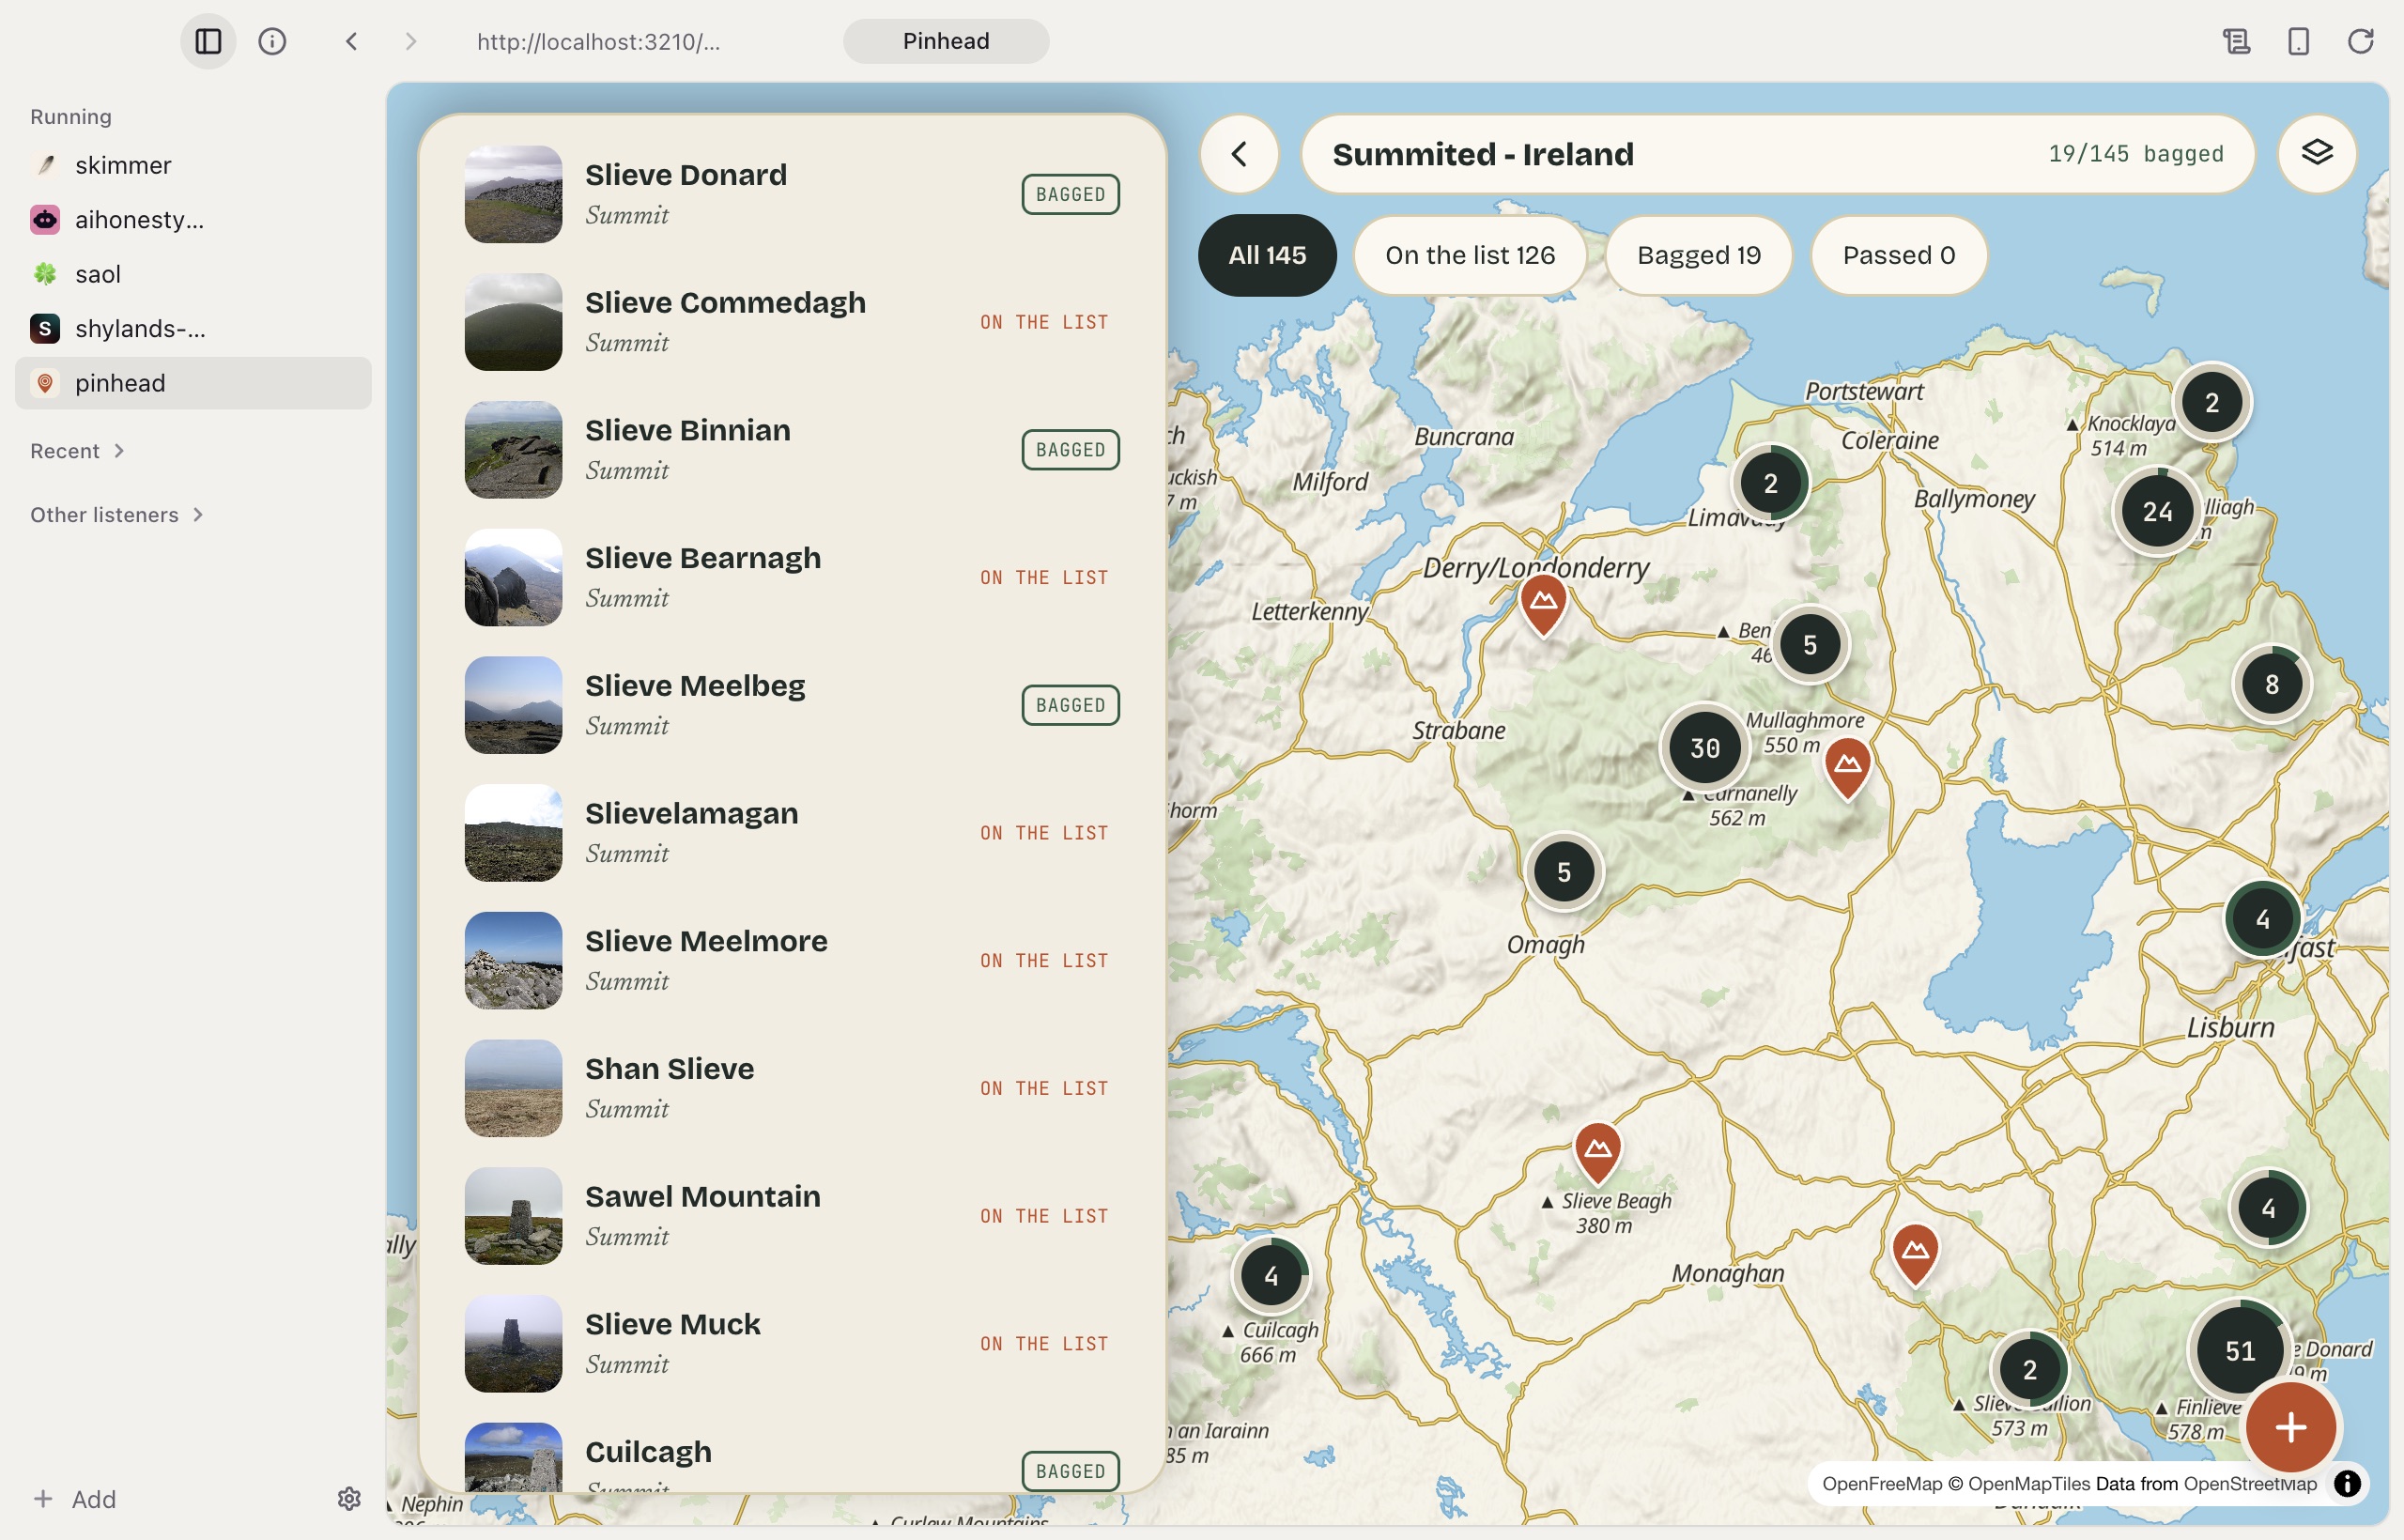Screen dimensions: 2404x1540
Task: Filter by On the list 126
Action: pos(1469,255)
